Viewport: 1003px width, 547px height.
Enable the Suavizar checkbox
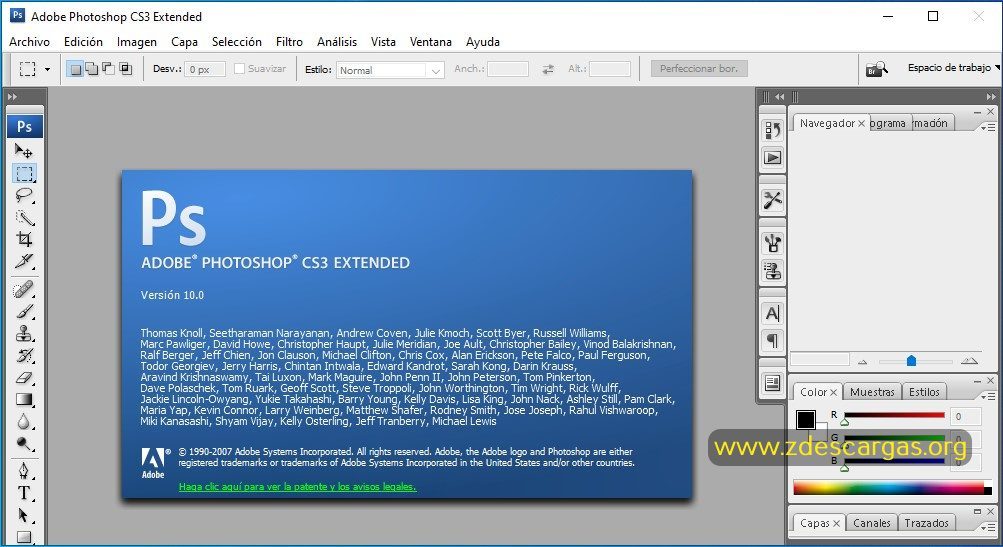239,68
